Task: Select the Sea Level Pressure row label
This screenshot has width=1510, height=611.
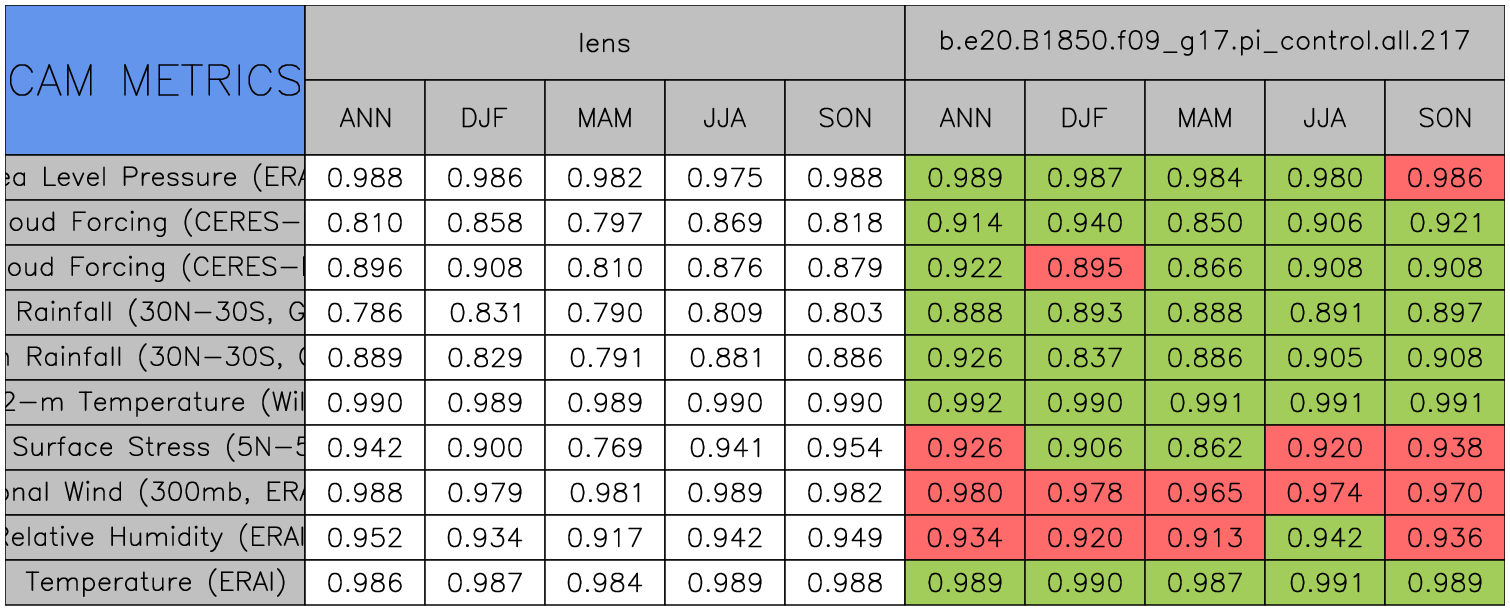Action: point(155,178)
